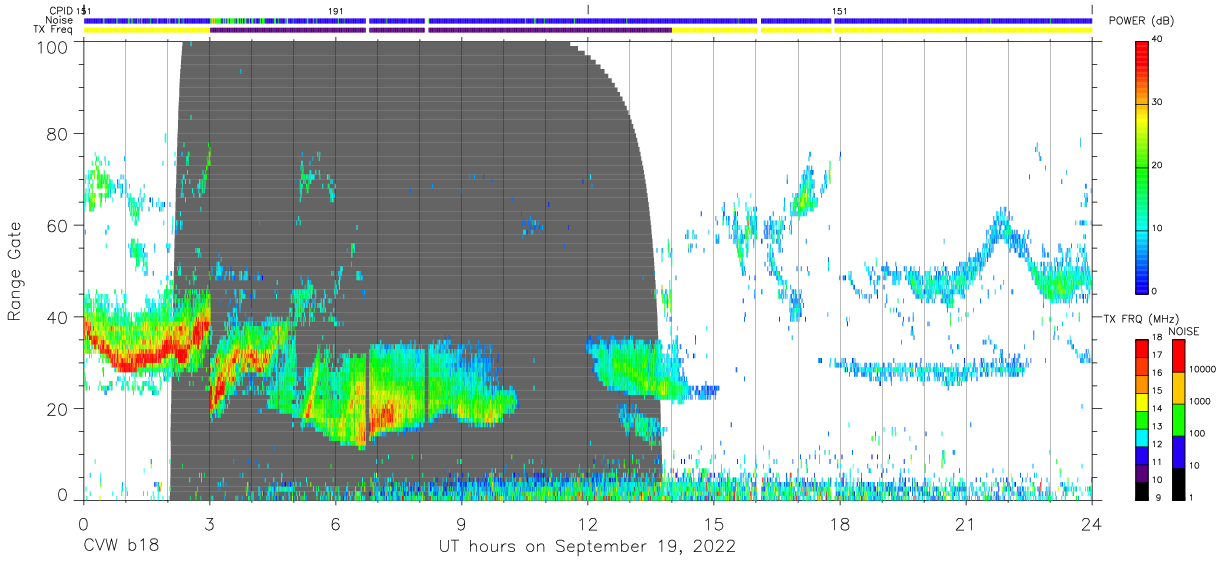Click the "POWER (dB)" colorbar title

(1143, 22)
